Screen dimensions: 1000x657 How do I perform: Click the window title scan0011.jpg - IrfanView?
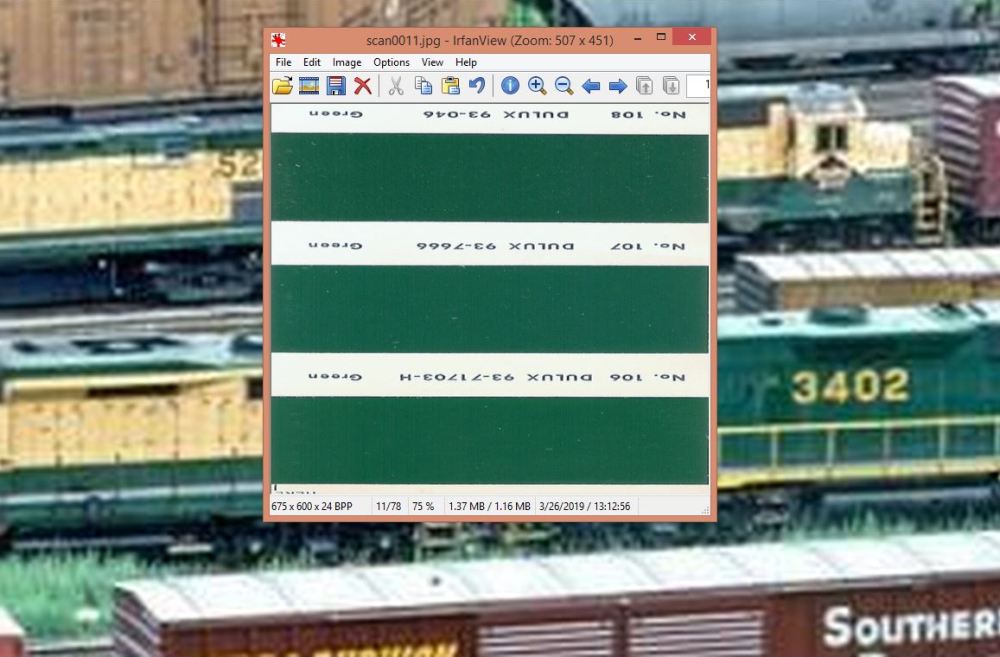tap(490, 40)
